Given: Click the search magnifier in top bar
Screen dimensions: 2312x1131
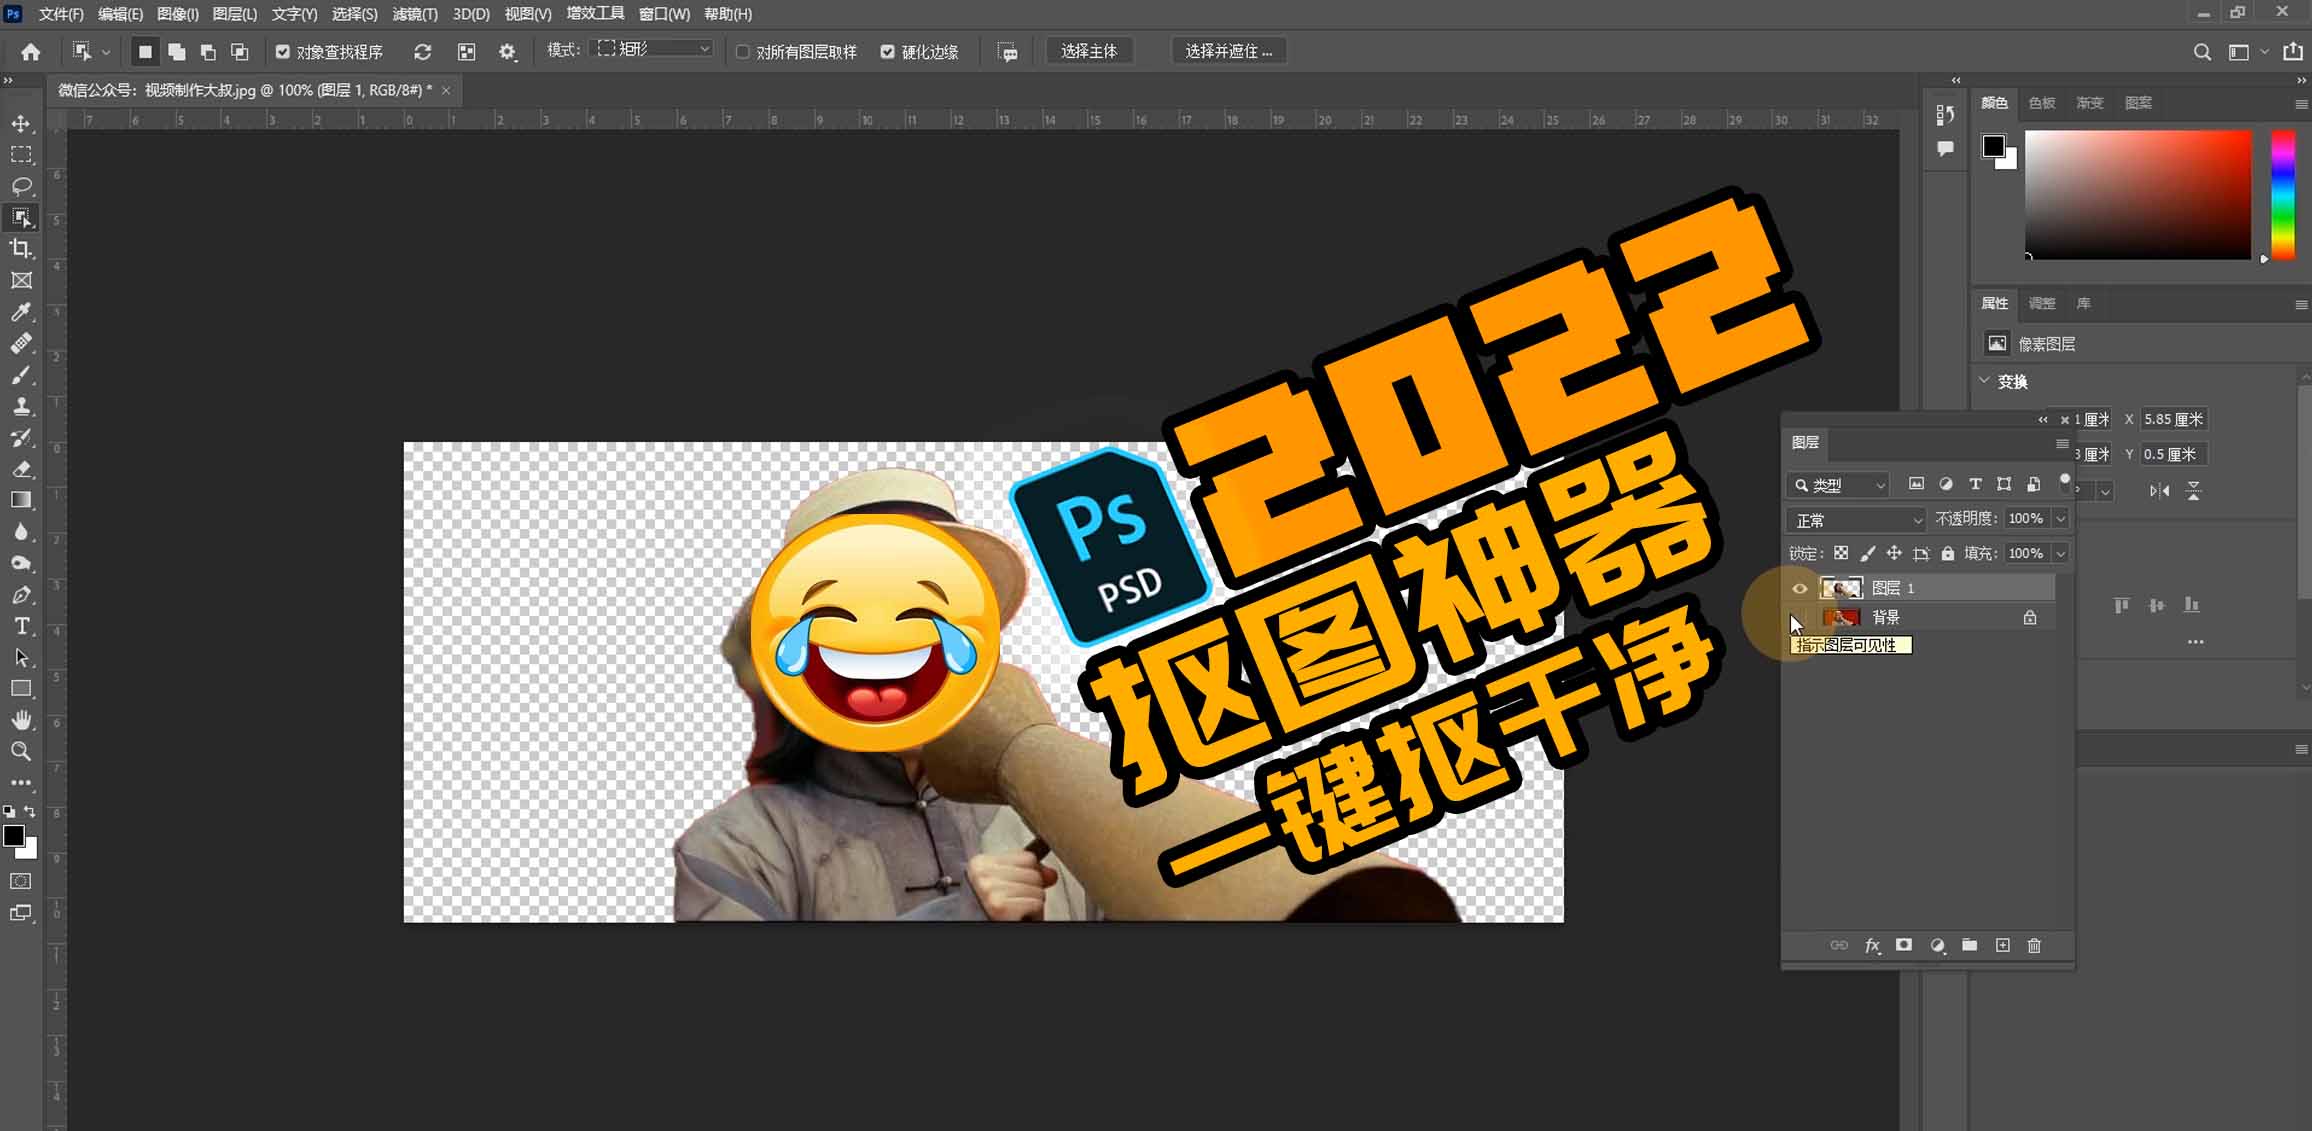Looking at the screenshot, I should (2202, 52).
